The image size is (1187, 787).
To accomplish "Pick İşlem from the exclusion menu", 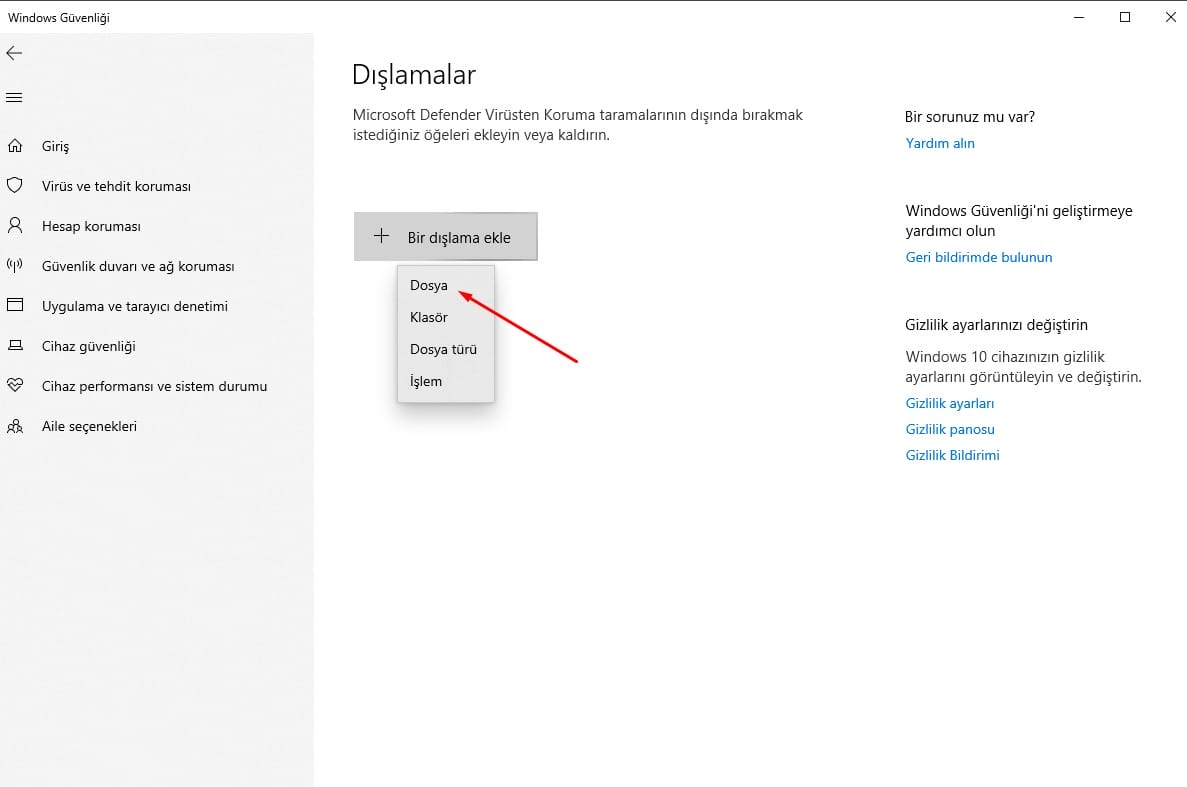I will click(x=426, y=381).
